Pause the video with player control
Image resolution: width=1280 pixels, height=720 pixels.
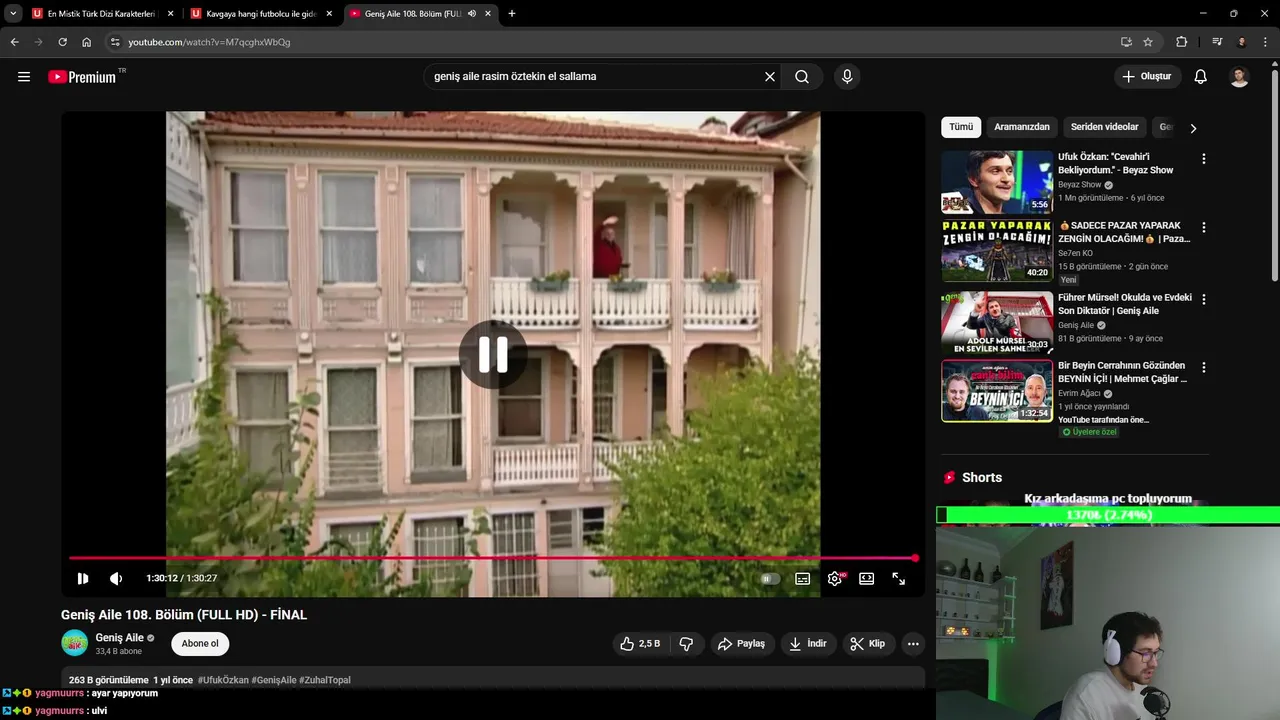[83, 578]
